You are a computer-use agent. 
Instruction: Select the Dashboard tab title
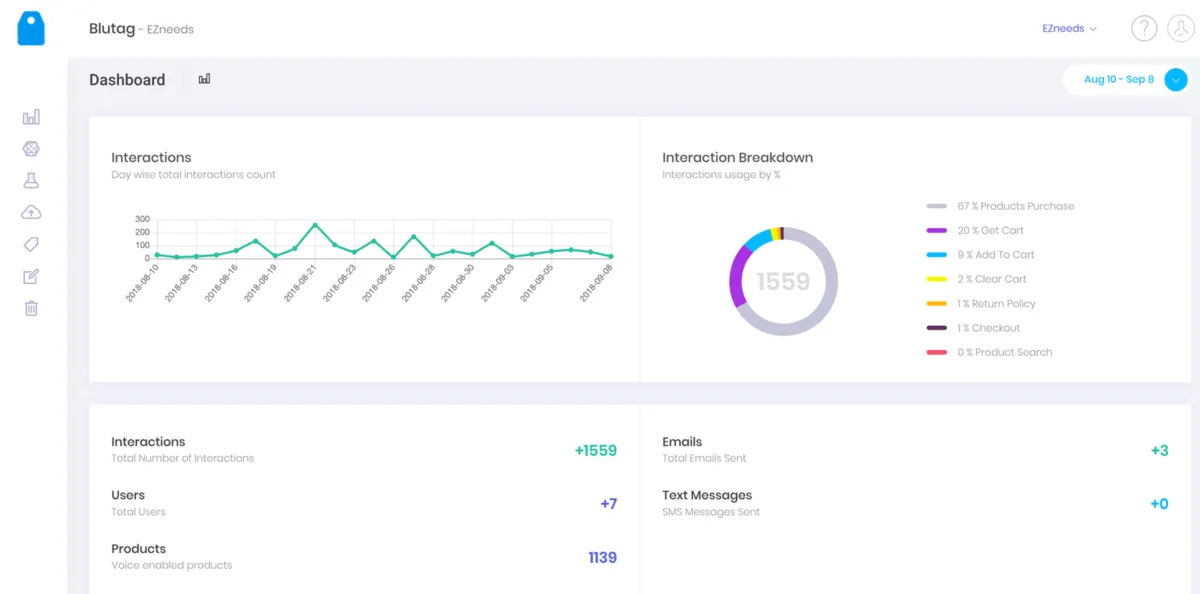click(x=127, y=80)
